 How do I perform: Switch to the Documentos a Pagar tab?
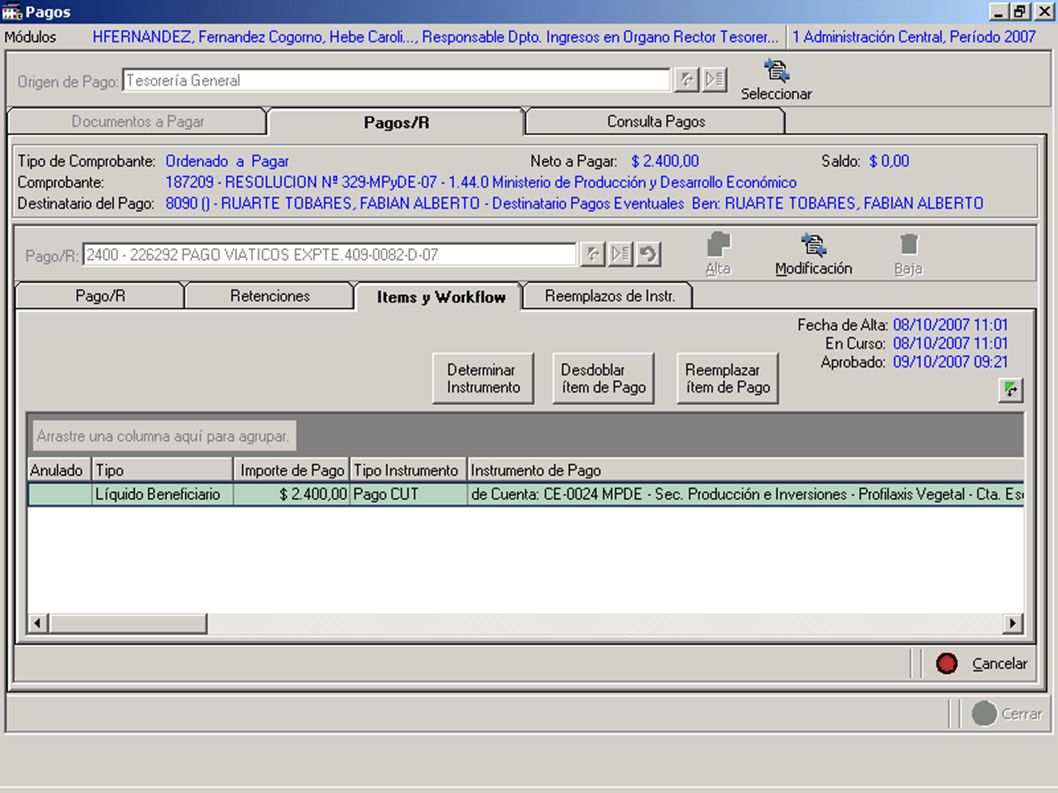pos(138,121)
